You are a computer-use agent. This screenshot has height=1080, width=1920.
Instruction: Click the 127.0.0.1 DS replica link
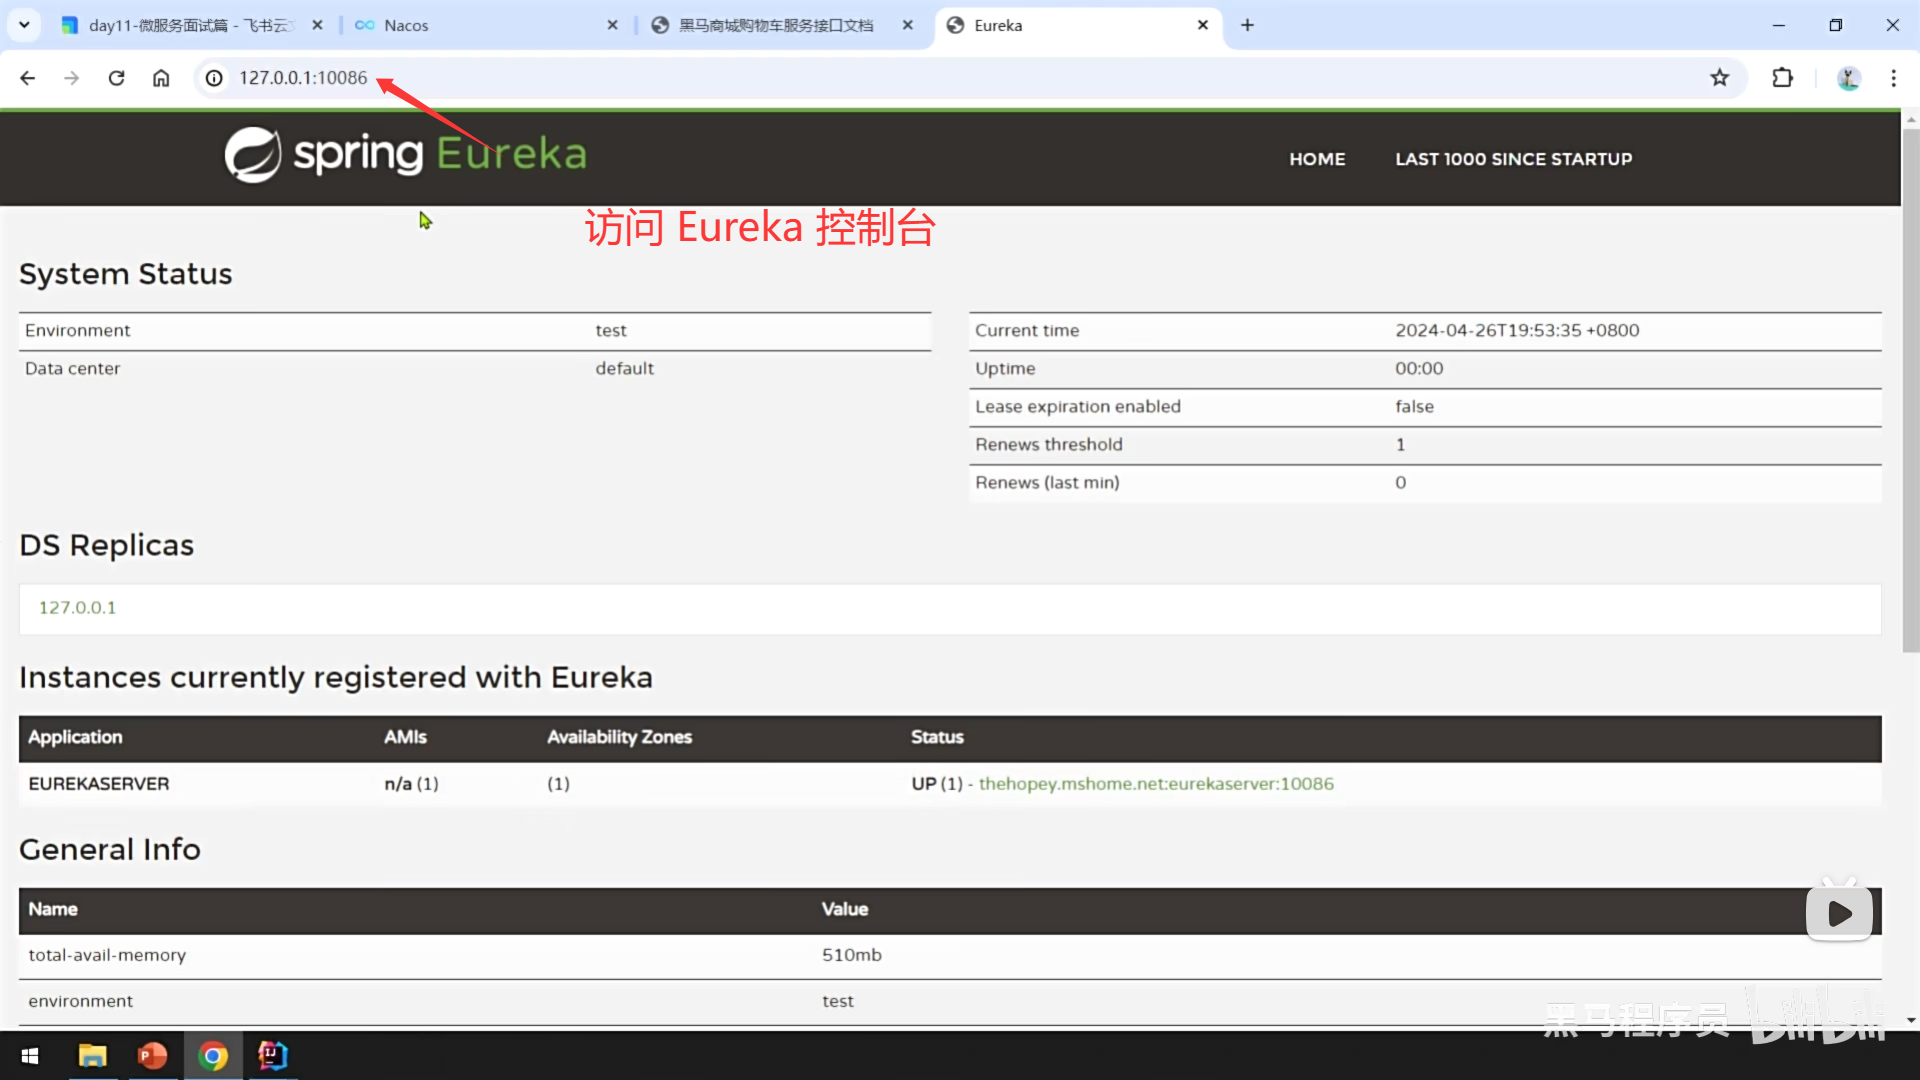pos(77,608)
